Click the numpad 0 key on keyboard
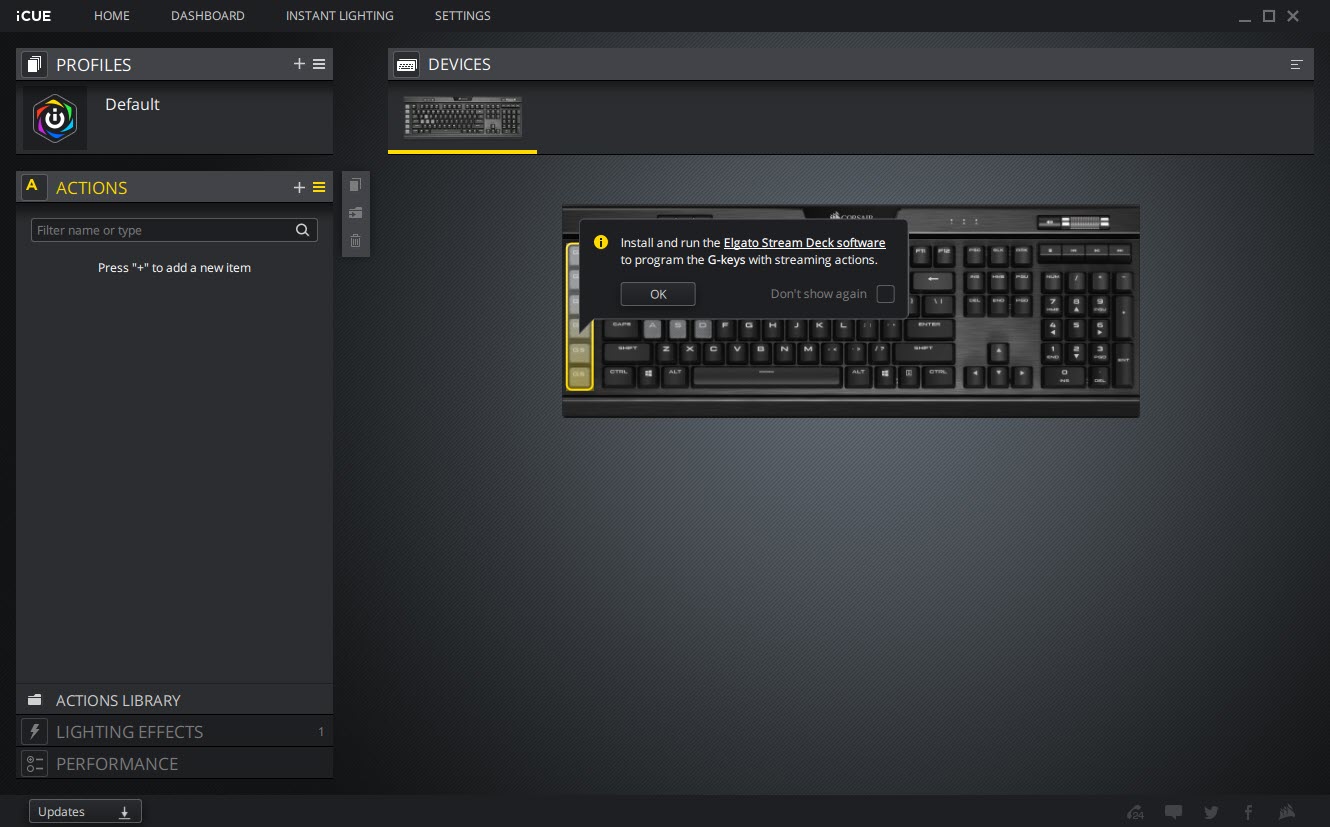Screen dimensions: 1330x827 point(1064,376)
